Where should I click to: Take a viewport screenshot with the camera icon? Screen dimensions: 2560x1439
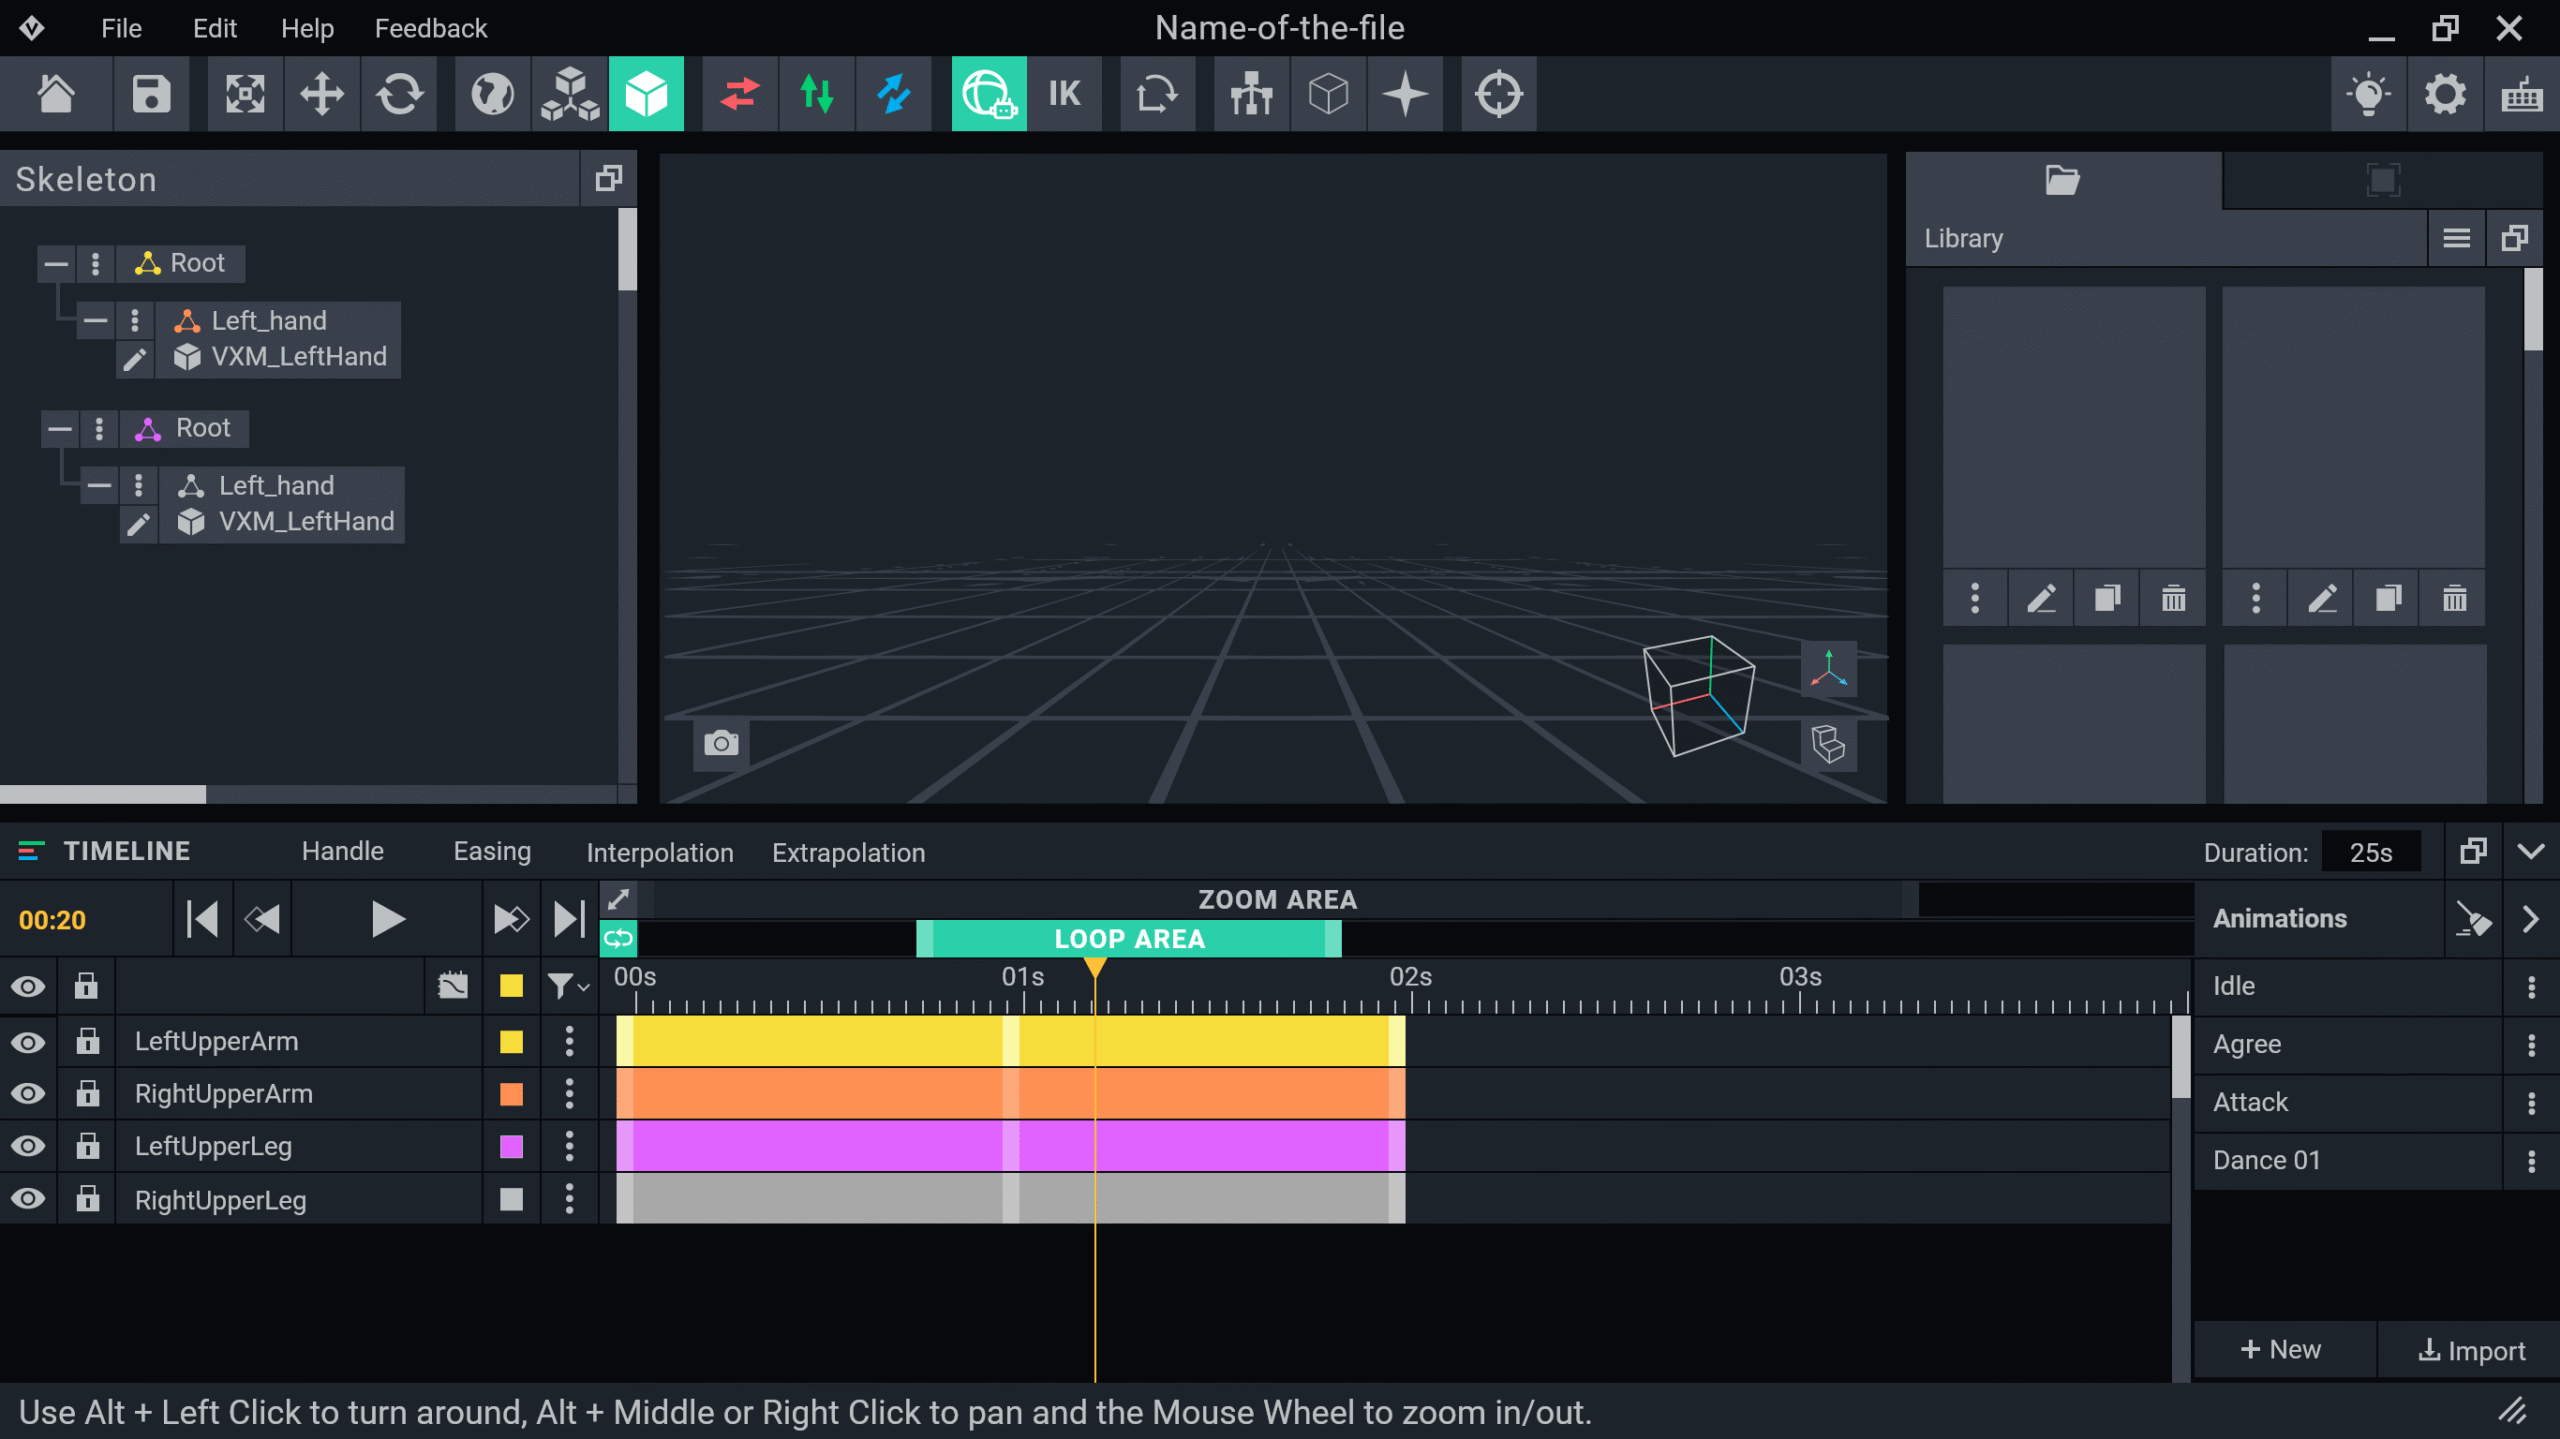(720, 743)
